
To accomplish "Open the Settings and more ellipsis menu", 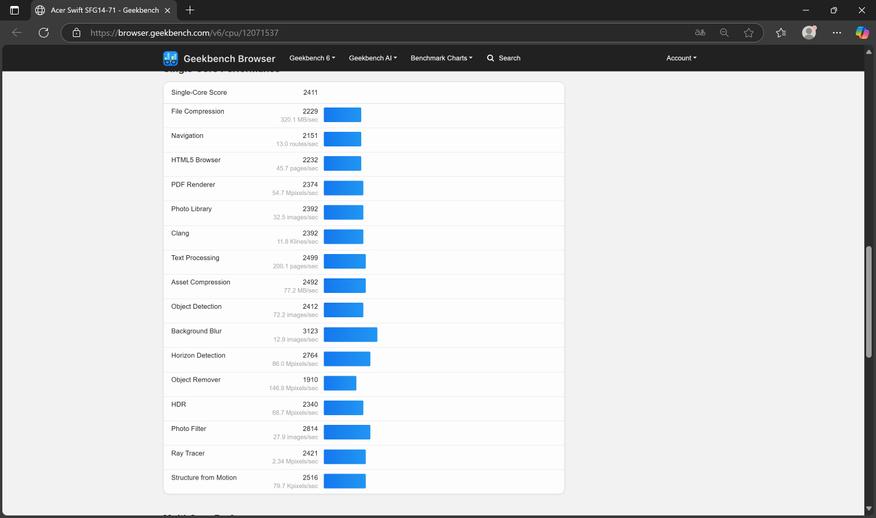I will coord(836,32).
